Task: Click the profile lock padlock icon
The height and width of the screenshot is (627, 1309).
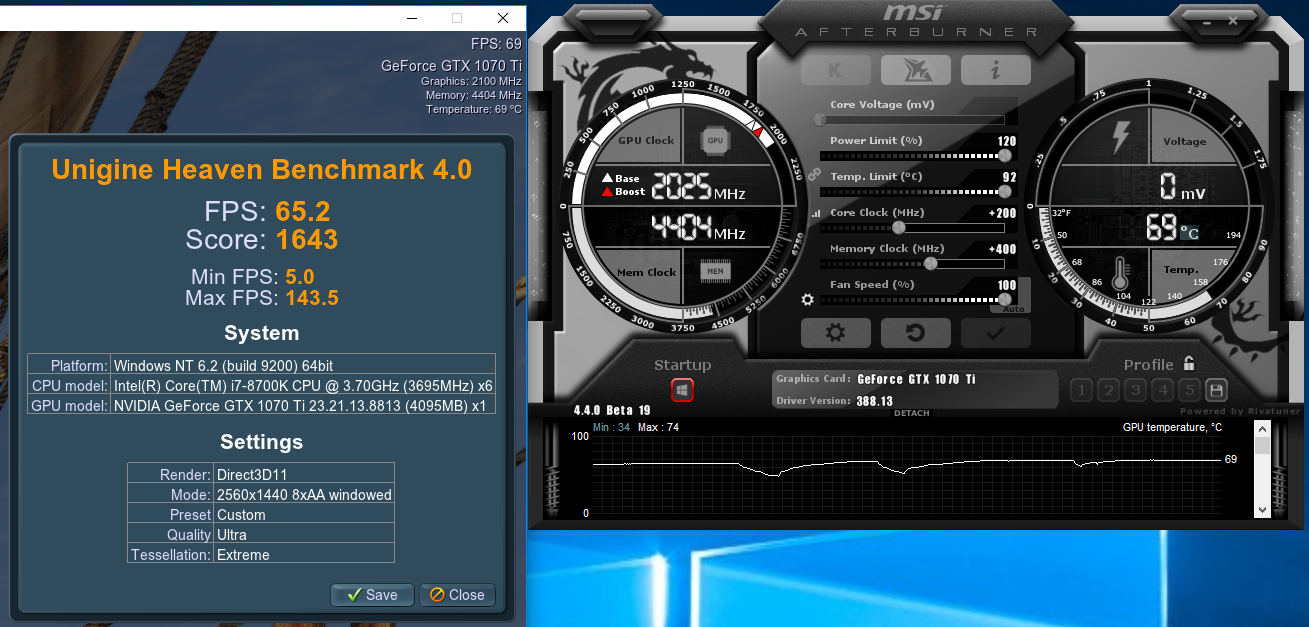Action: click(1189, 364)
